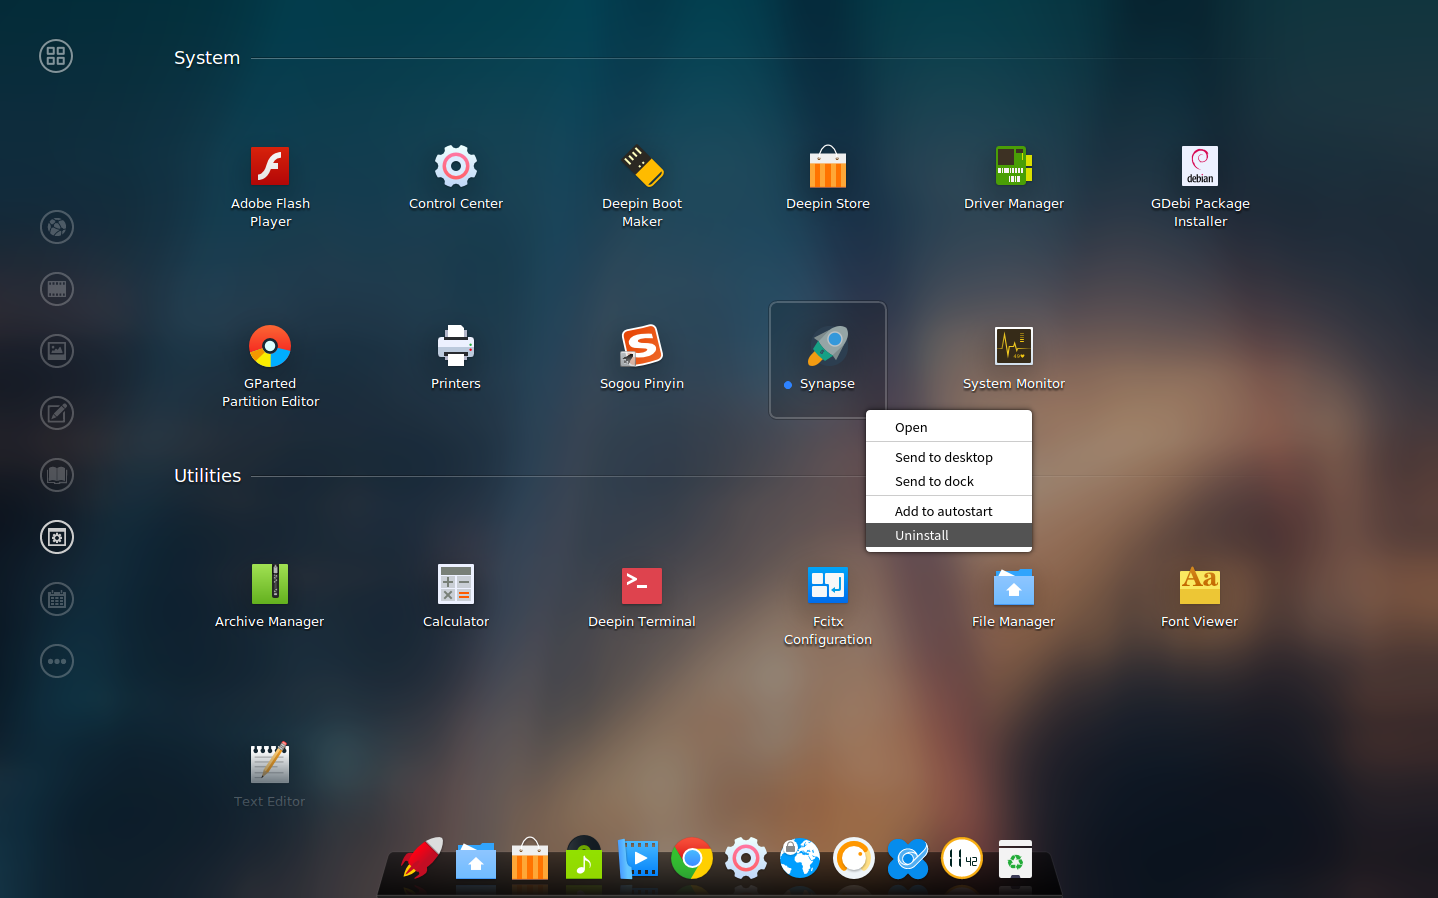Switch launcher view with grid icon
This screenshot has width=1438, height=898.
tap(56, 56)
